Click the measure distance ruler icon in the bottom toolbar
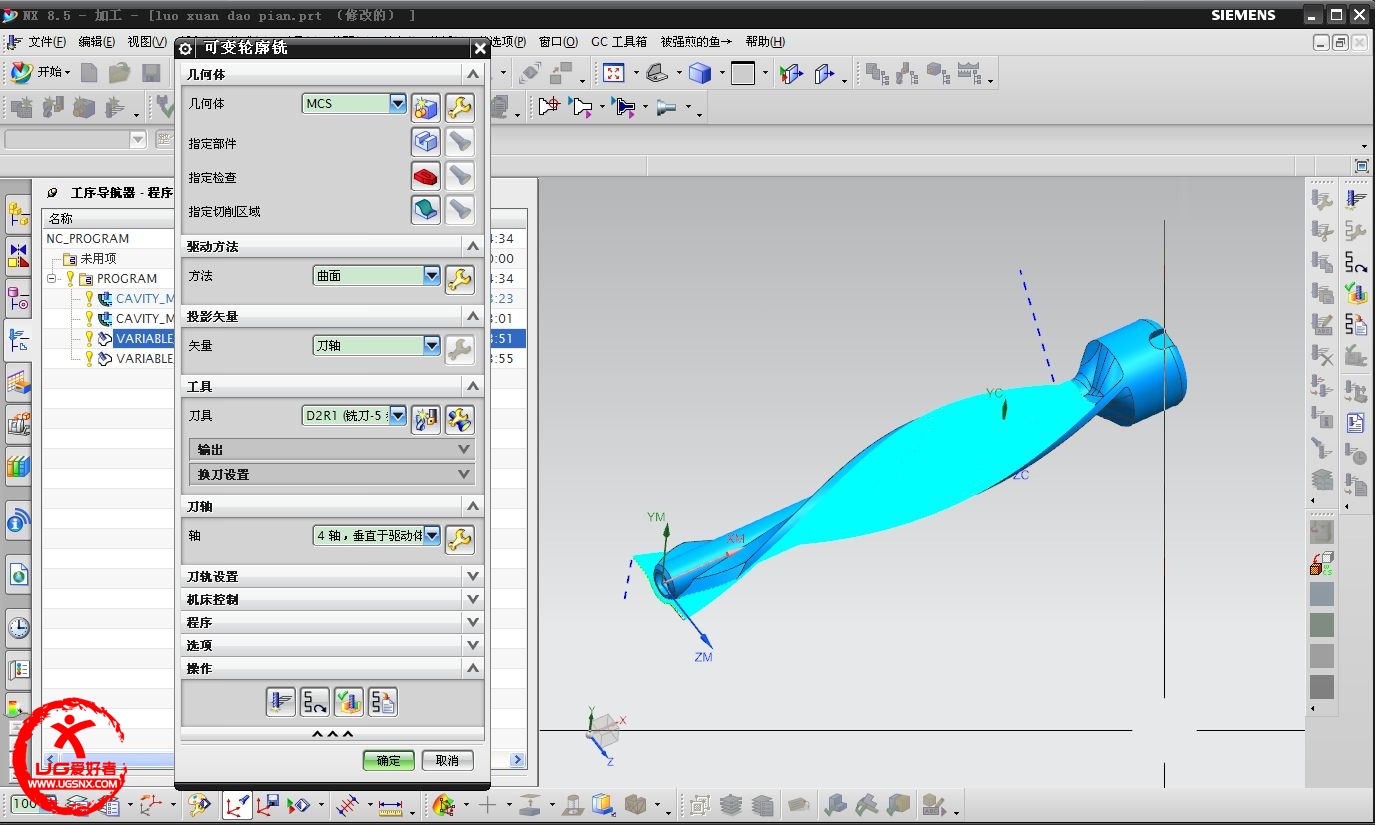 click(x=389, y=805)
